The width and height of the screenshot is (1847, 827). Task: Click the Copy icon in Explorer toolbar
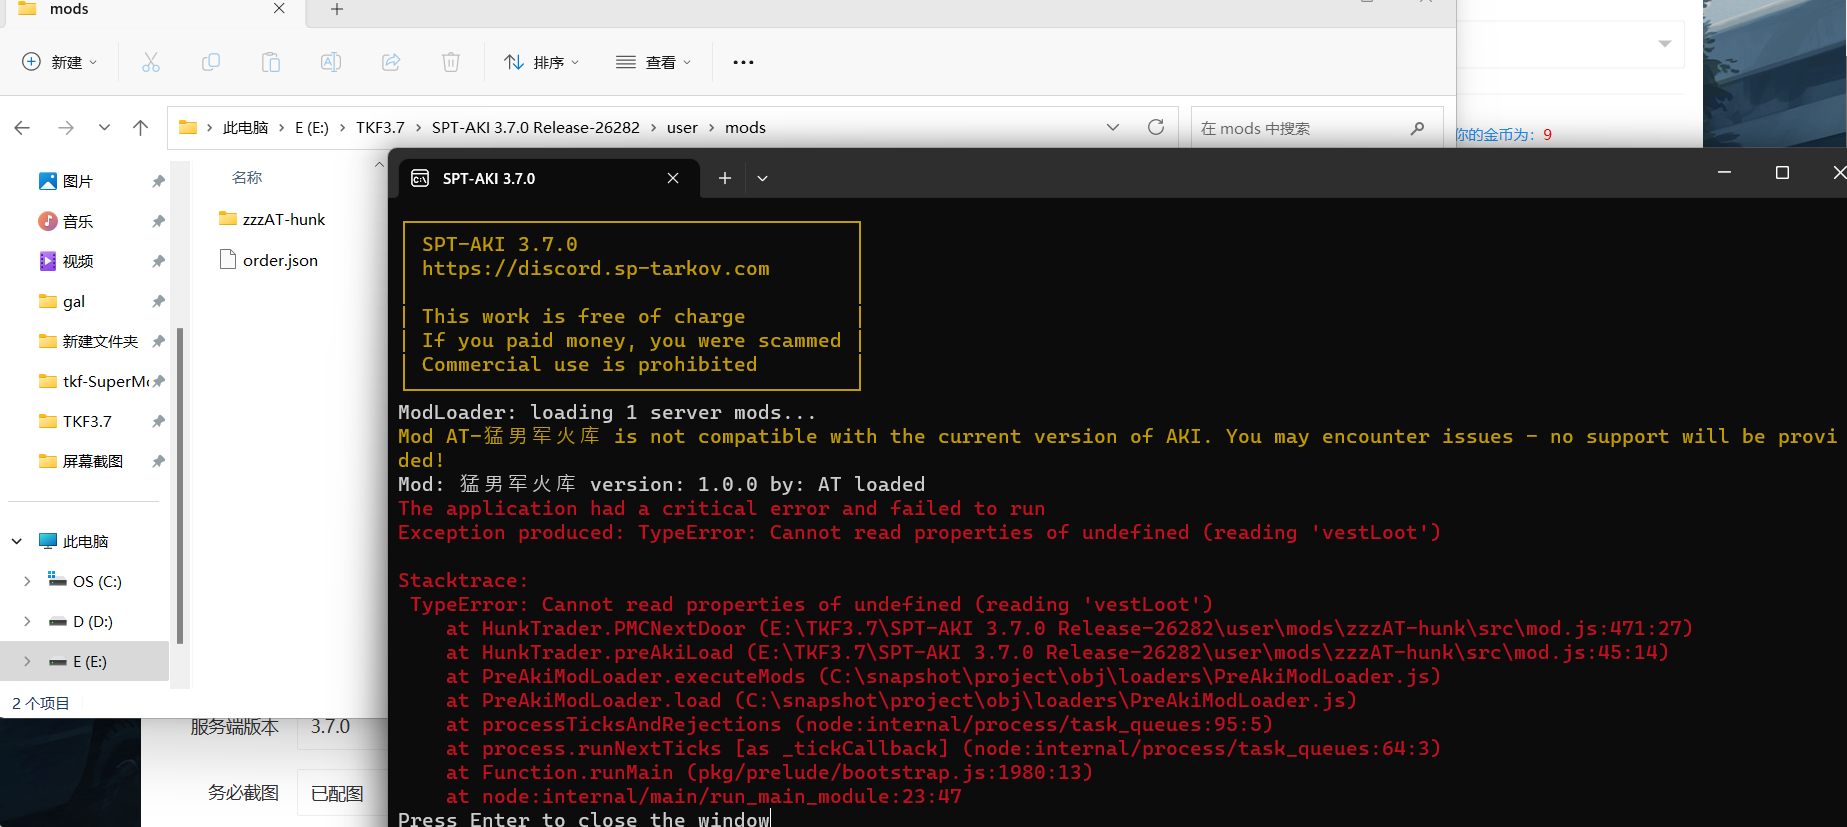click(x=211, y=62)
